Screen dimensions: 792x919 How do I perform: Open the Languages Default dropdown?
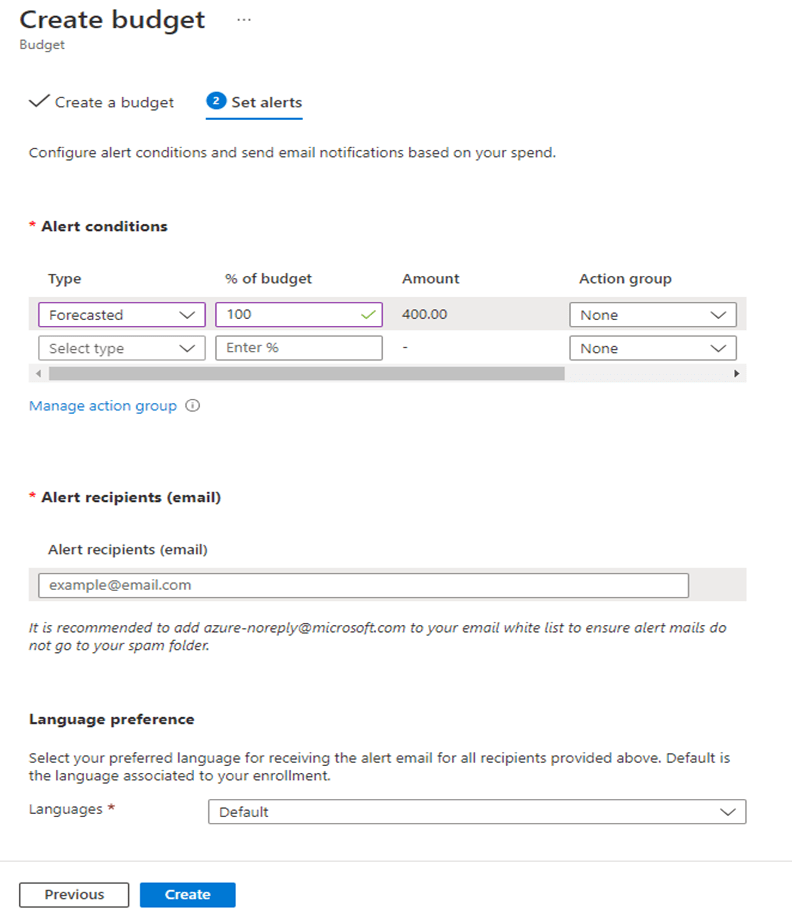point(476,812)
